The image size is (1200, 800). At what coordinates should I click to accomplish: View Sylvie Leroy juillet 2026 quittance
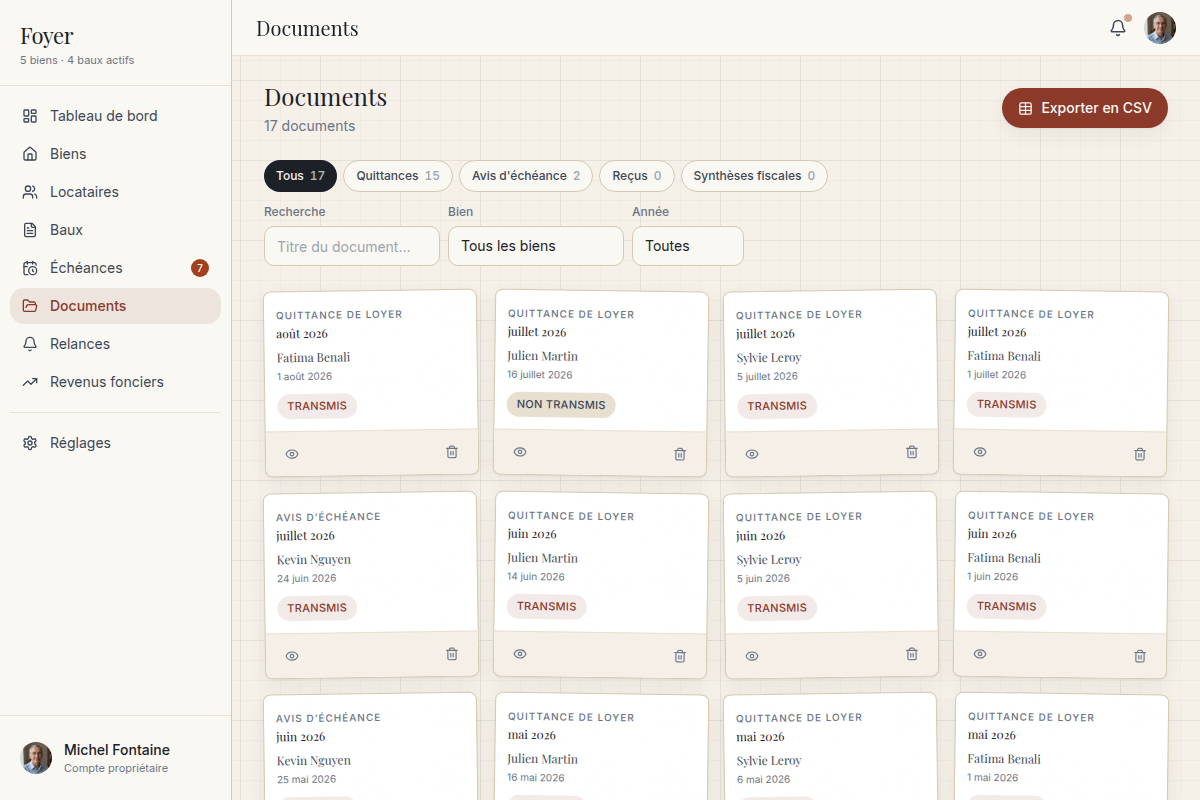(x=752, y=454)
